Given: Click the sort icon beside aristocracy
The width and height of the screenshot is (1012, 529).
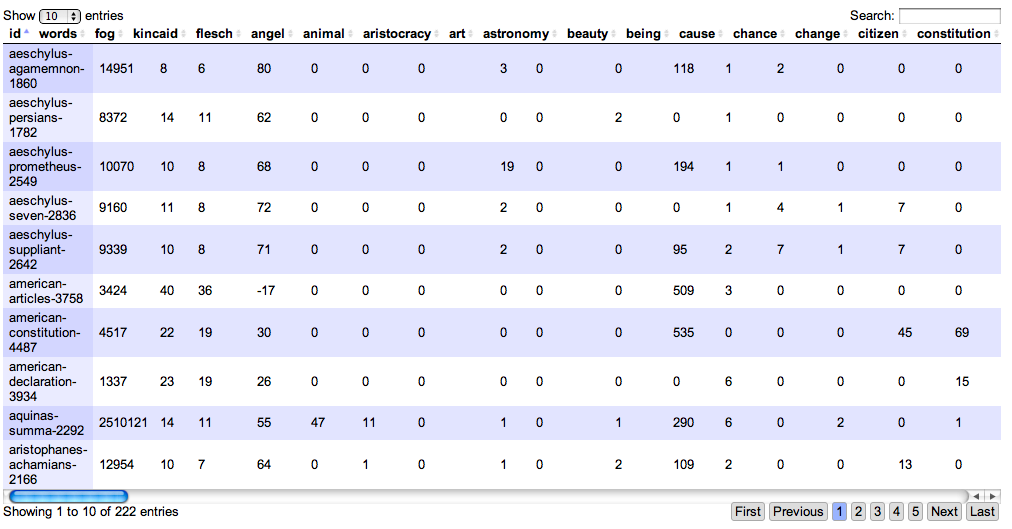Looking at the screenshot, I should [437, 34].
